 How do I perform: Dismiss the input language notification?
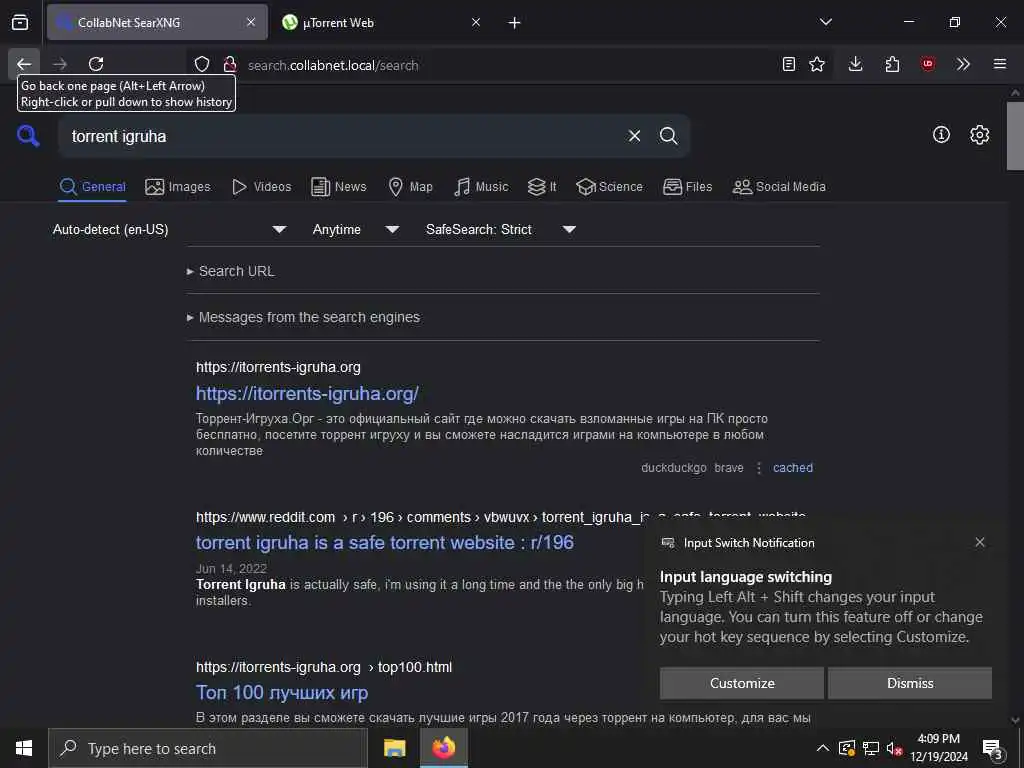point(910,683)
